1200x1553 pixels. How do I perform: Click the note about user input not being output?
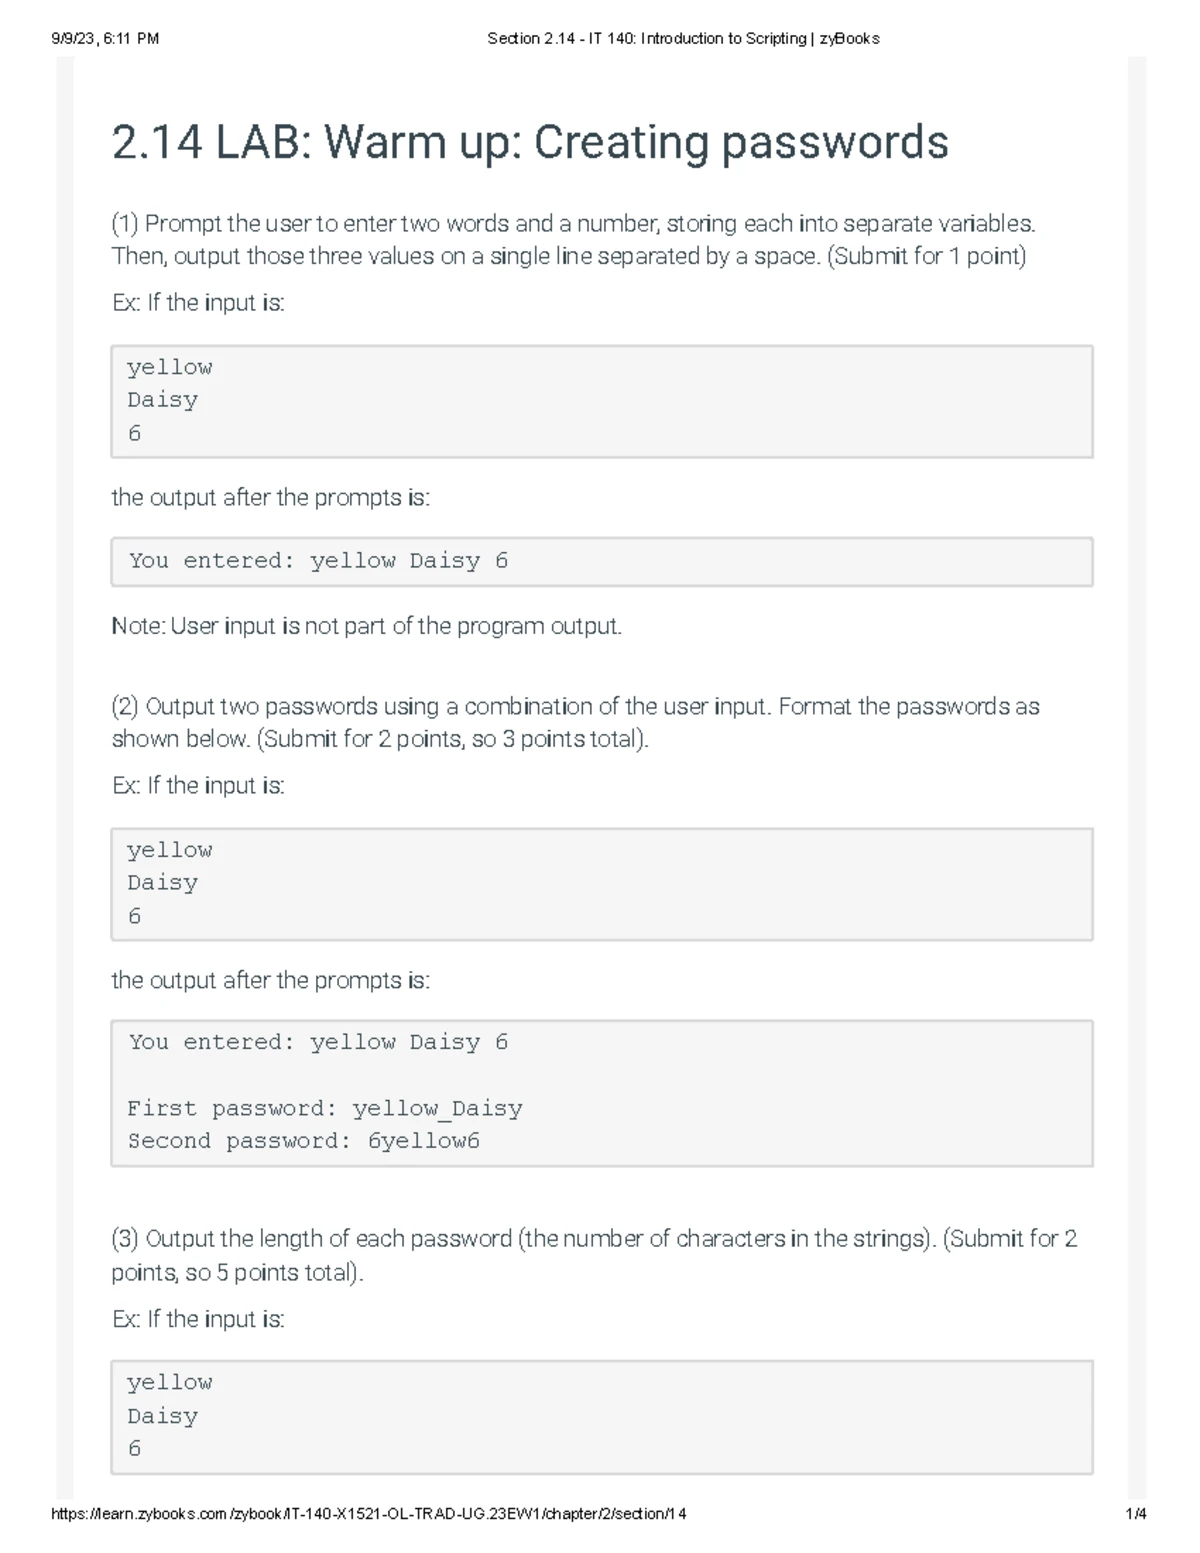point(366,626)
